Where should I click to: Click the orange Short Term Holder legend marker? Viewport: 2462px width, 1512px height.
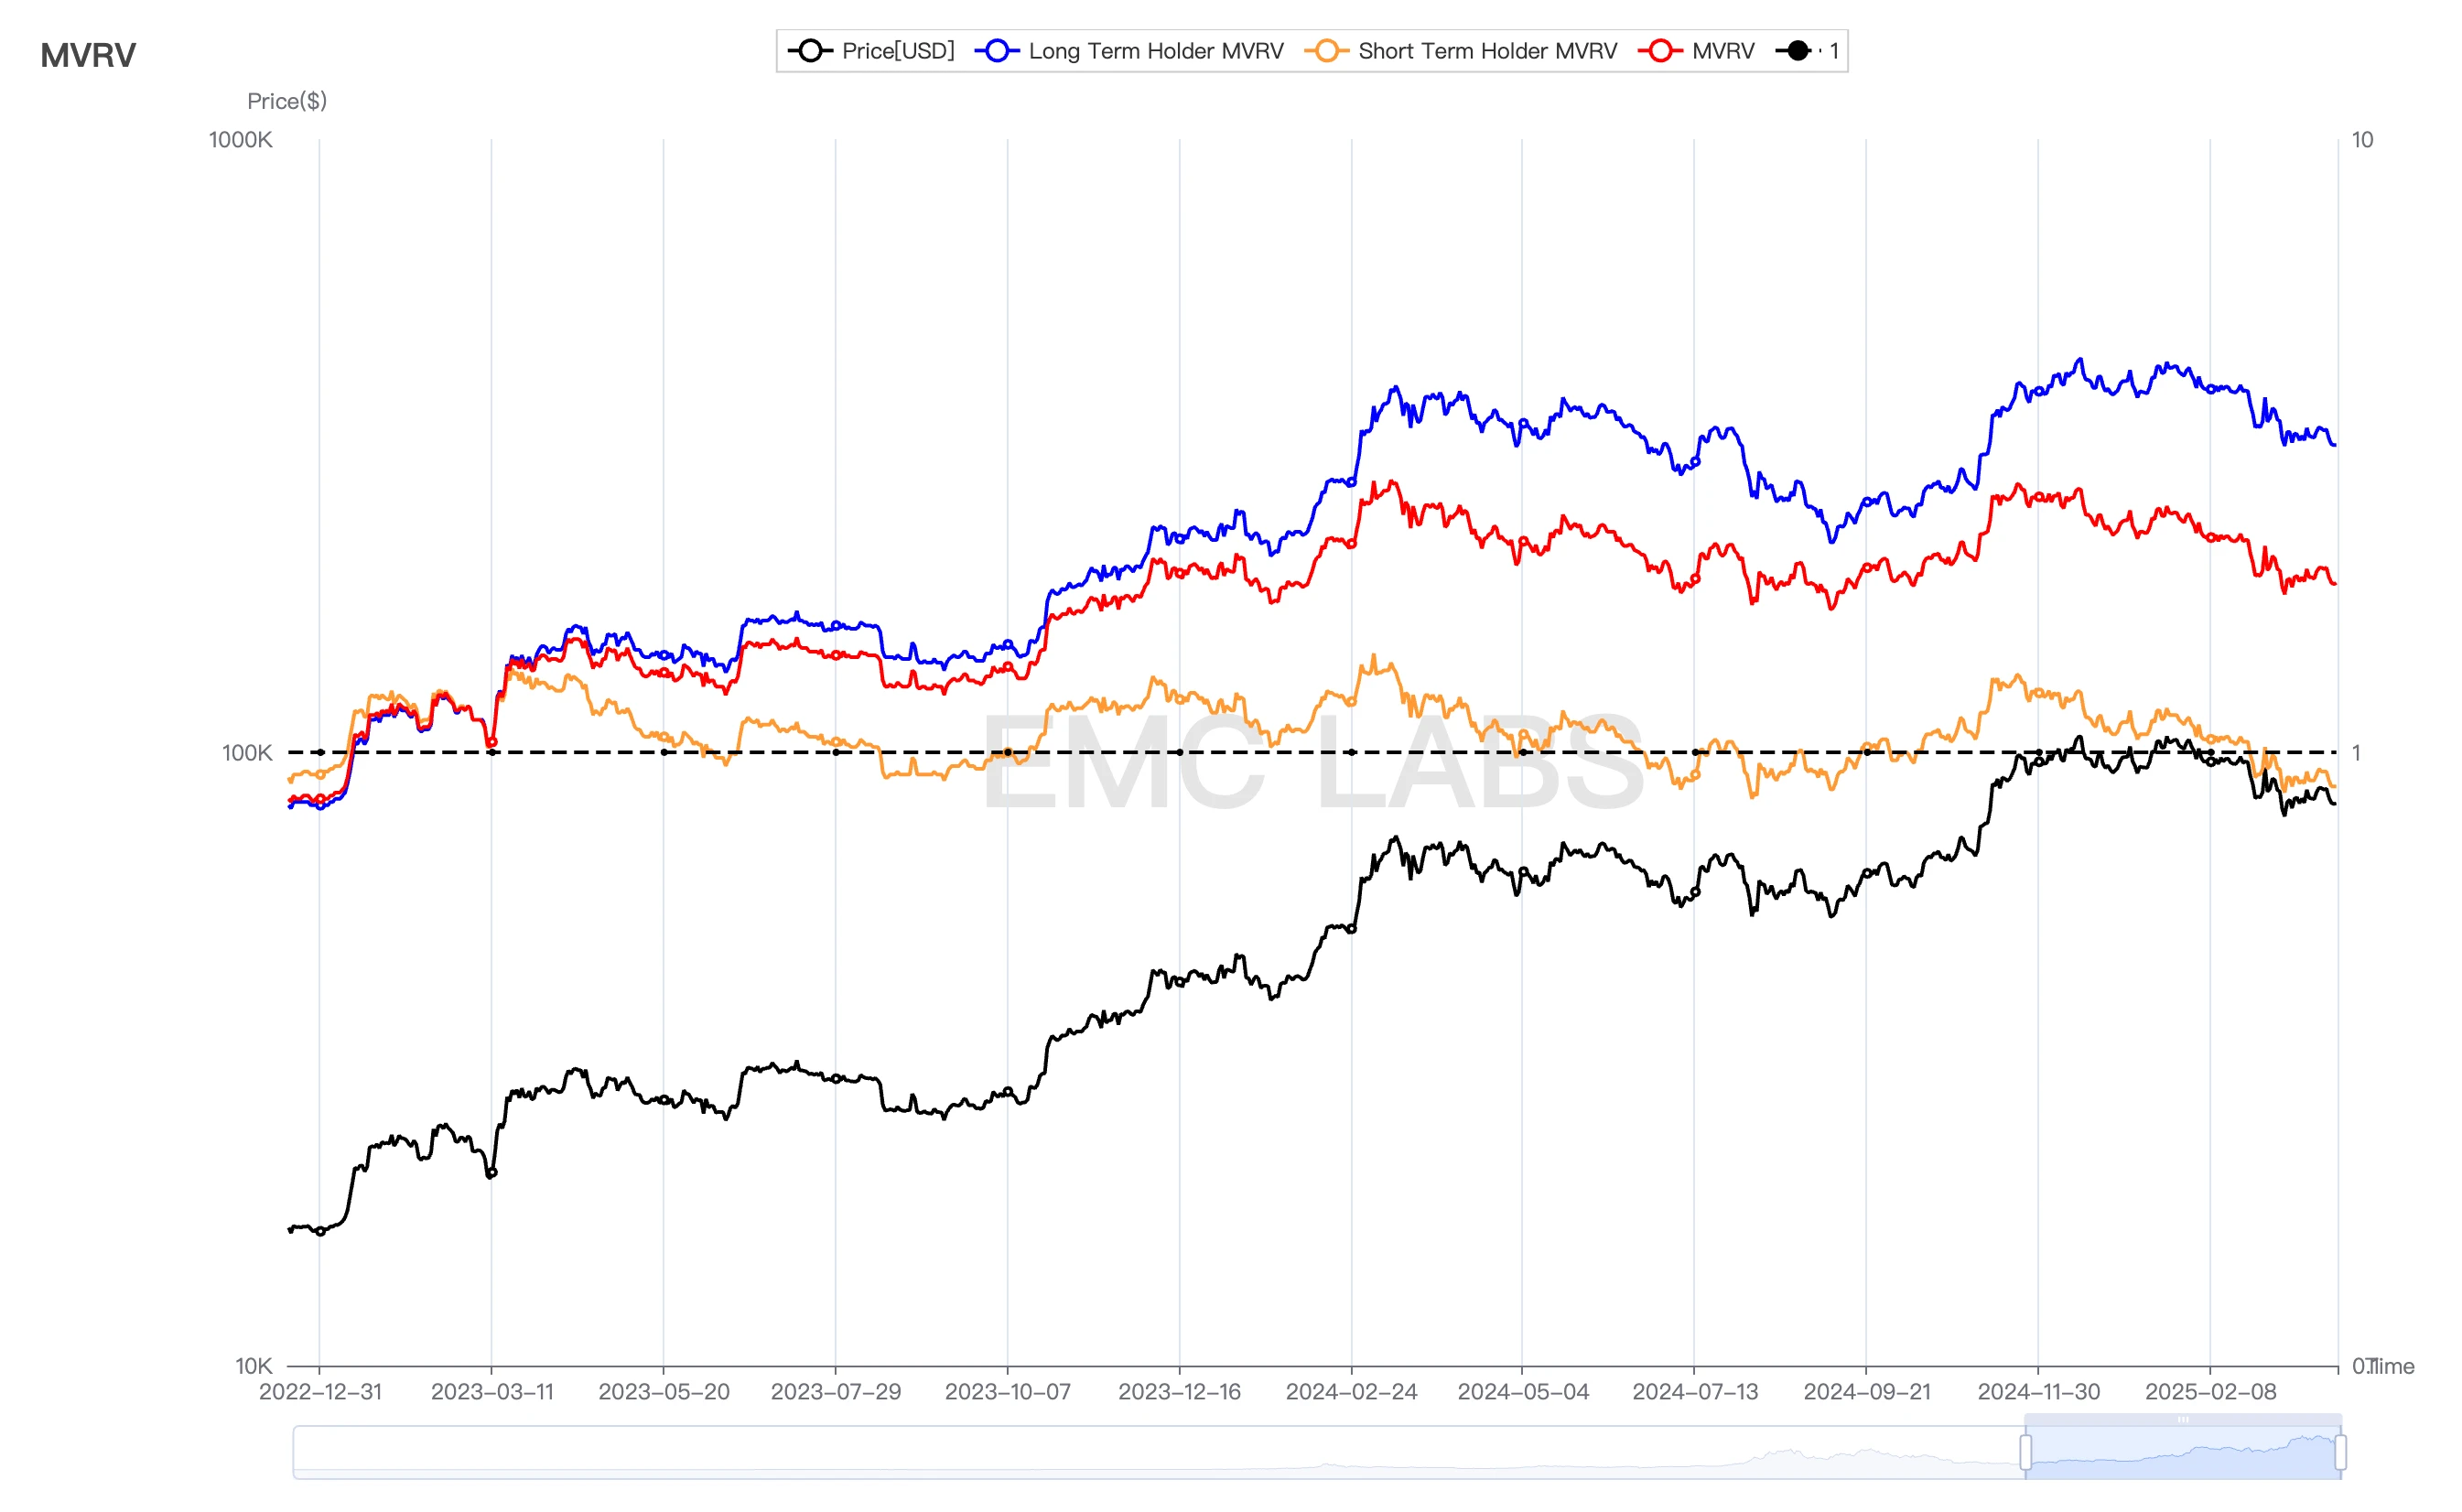(1326, 51)
